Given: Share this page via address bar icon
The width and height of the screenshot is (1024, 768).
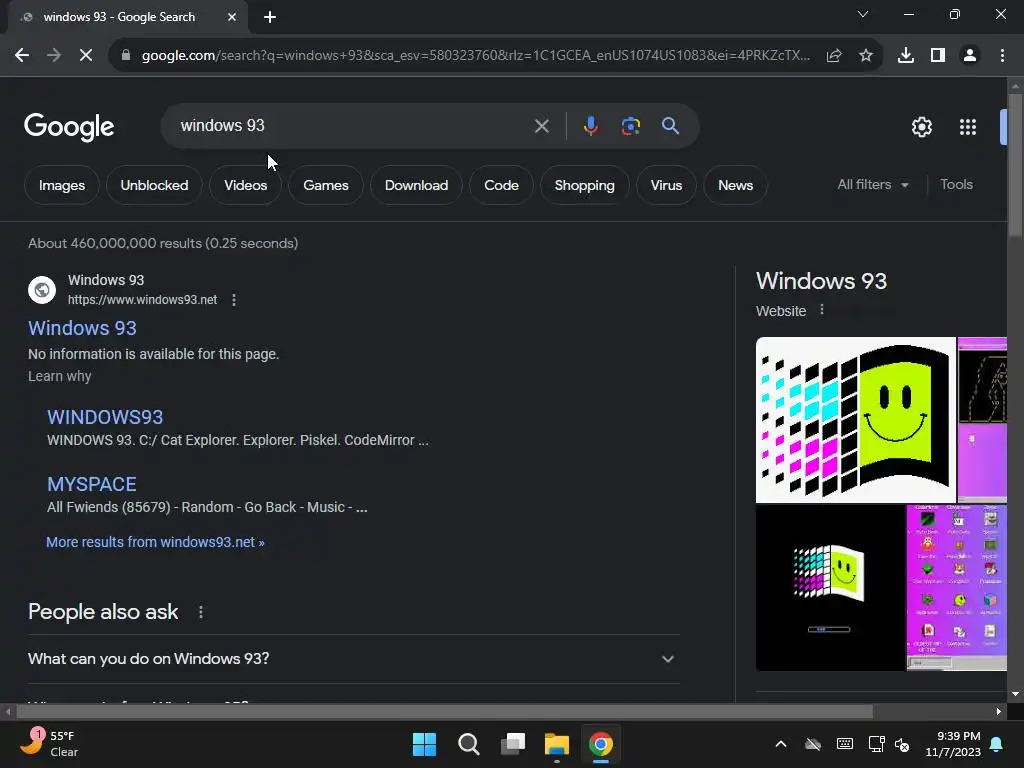Looking at the screenshot, I should click(834, 56).
